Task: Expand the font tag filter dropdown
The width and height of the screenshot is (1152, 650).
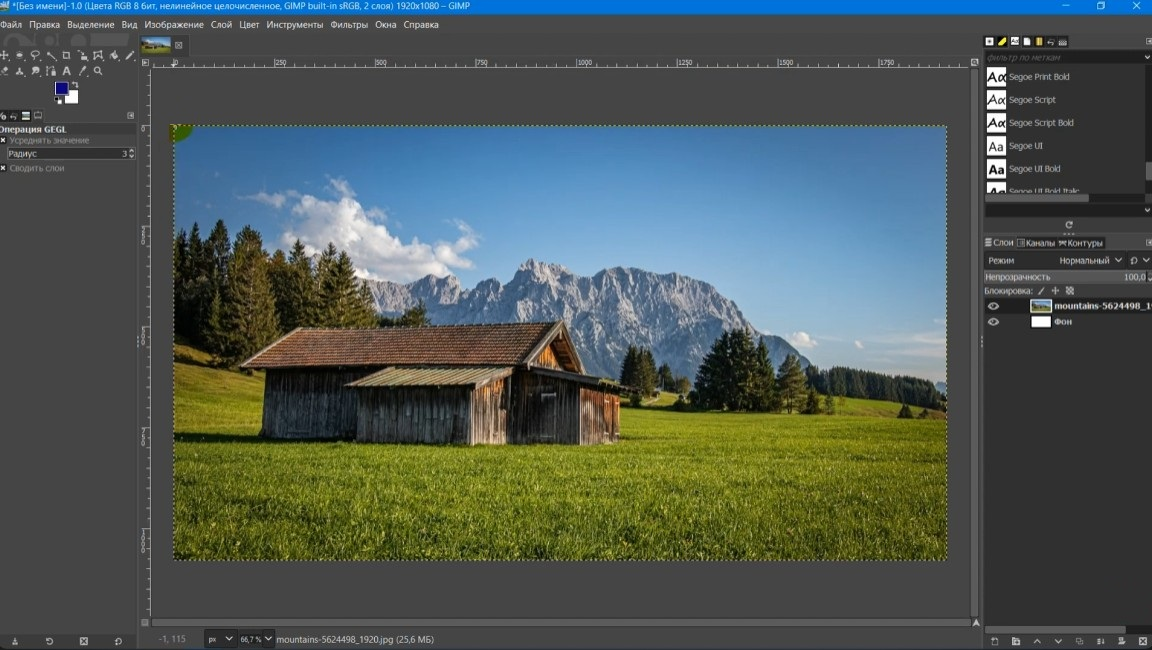Action: [1147, 57]
